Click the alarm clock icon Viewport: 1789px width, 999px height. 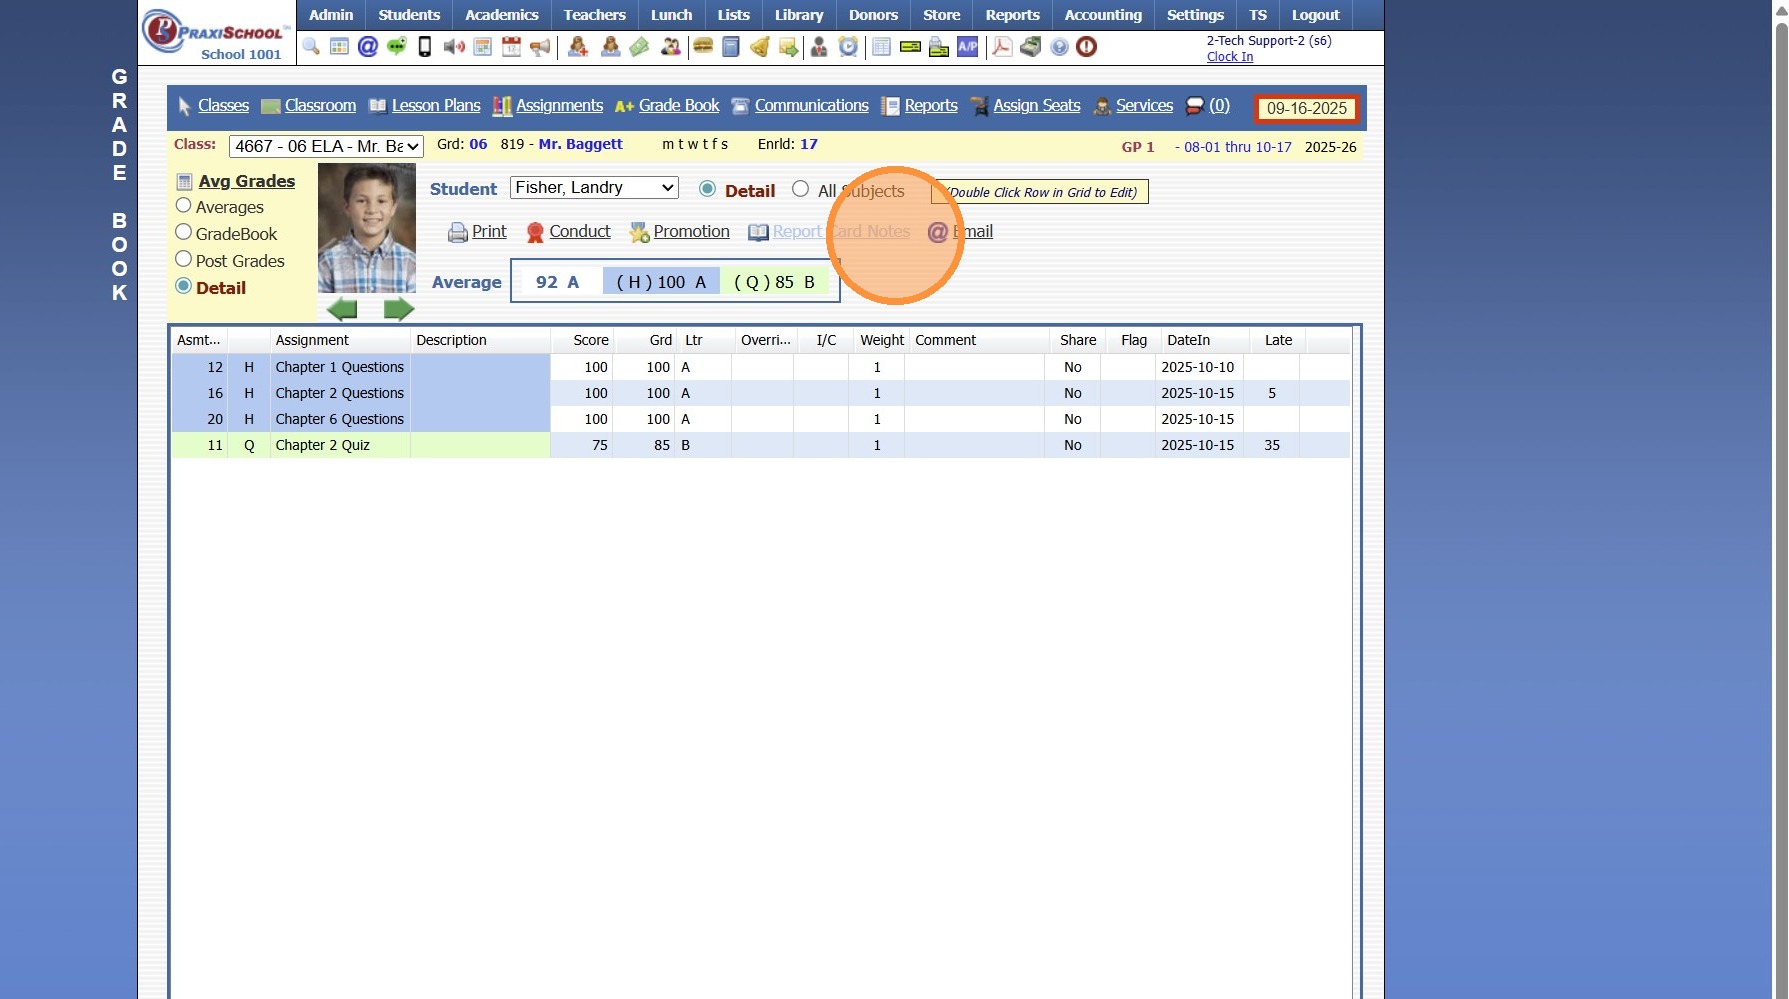pos(848,47)
